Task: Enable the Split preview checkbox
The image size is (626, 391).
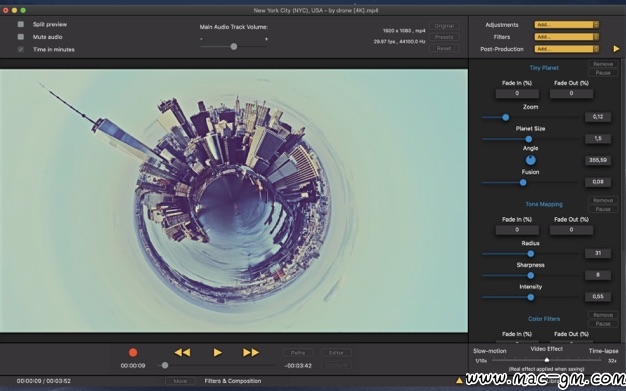Action: 21,24
